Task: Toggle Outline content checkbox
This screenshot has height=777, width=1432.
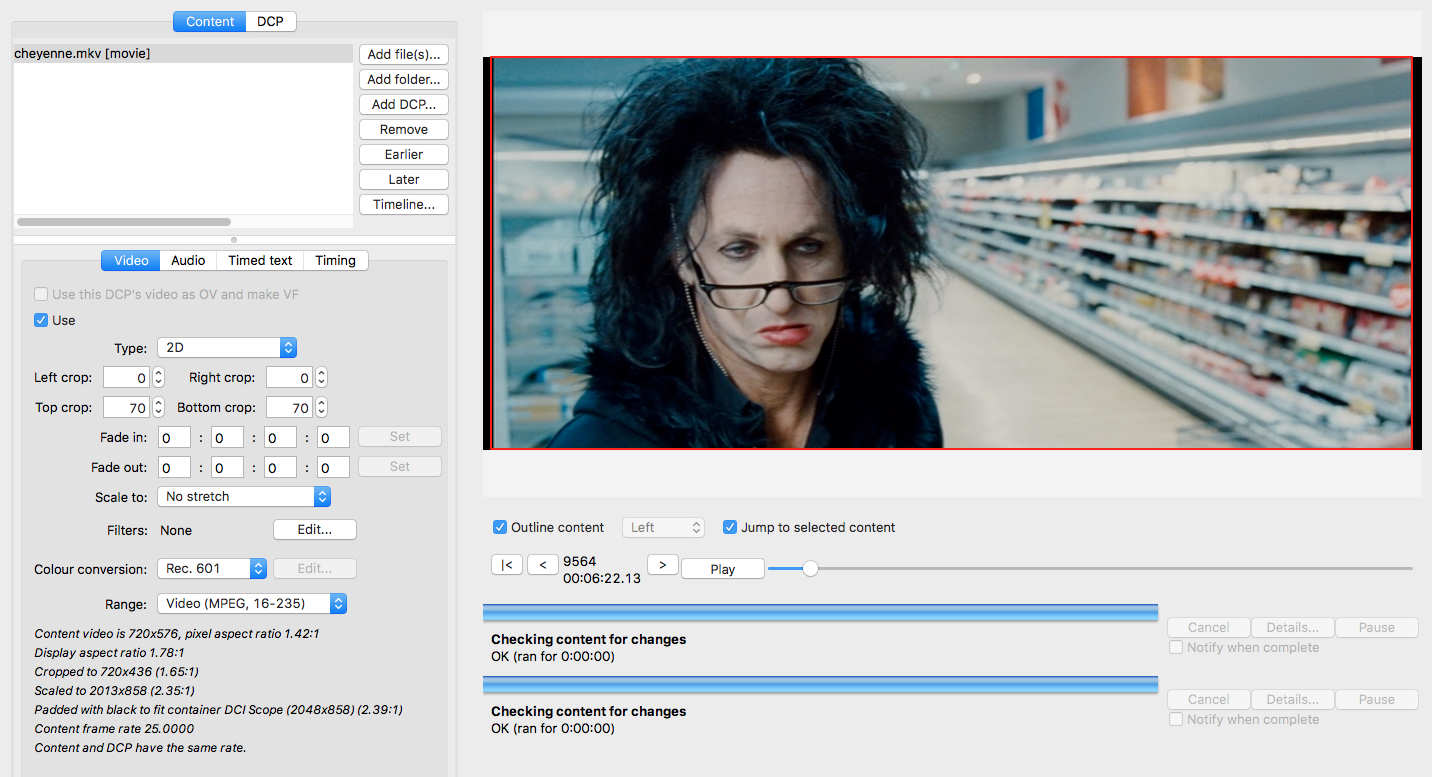Action: click(500, 527)
